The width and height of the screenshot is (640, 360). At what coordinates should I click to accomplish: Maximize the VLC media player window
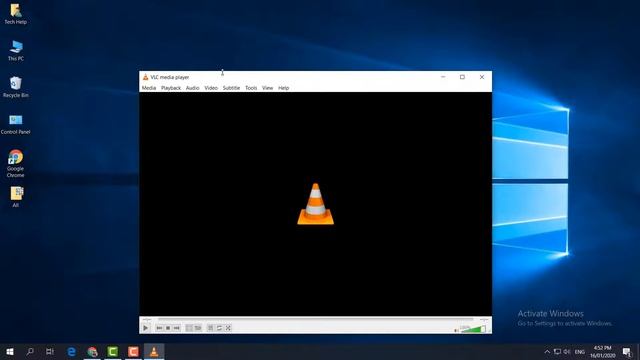(462, 77)
